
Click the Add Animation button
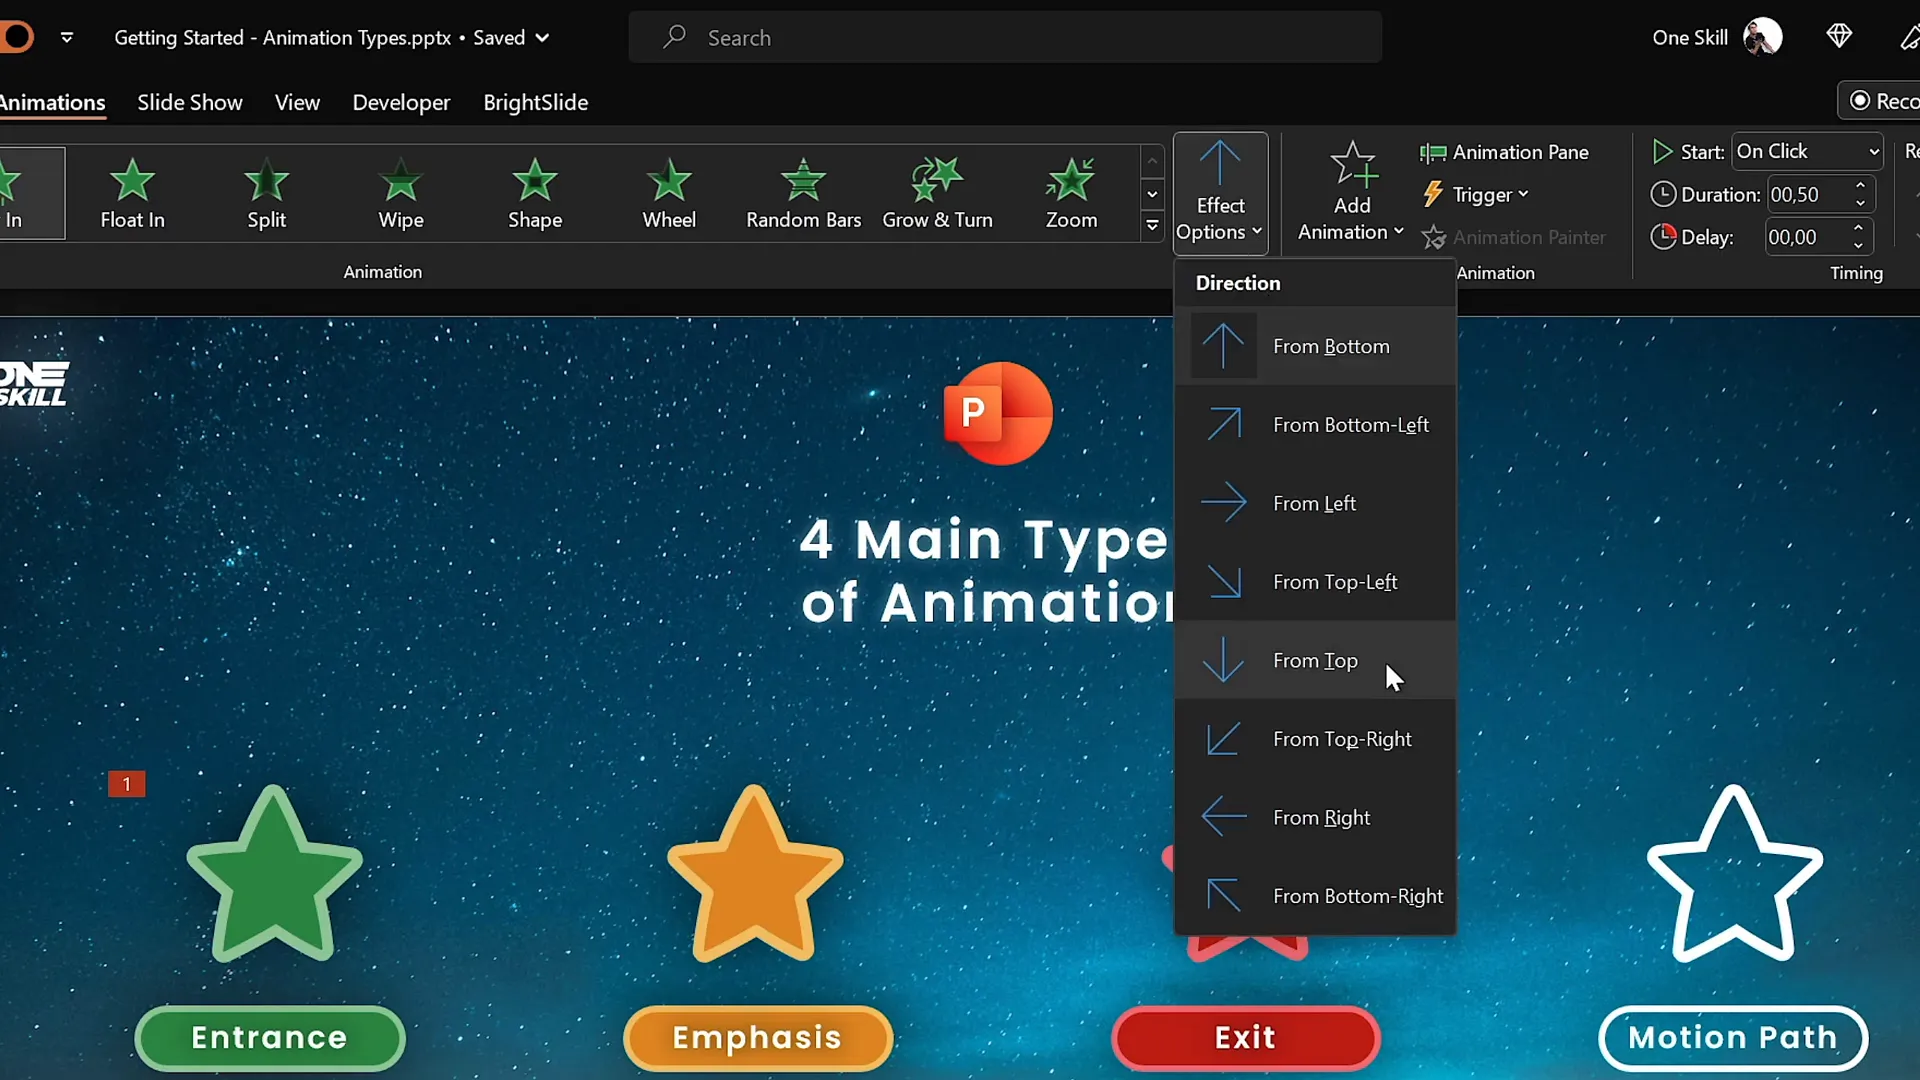1351,192
